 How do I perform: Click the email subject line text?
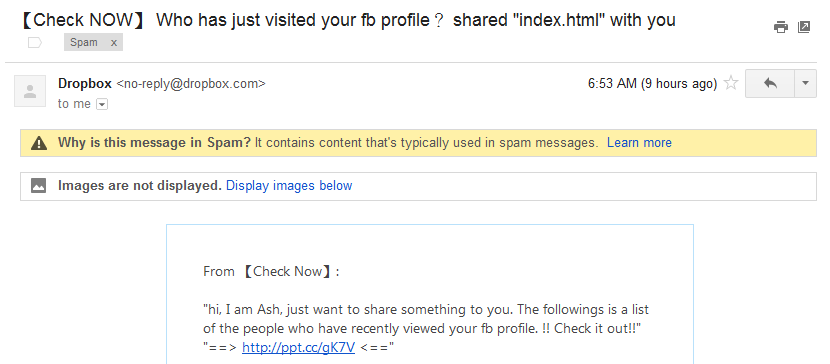tap(348, 20)
